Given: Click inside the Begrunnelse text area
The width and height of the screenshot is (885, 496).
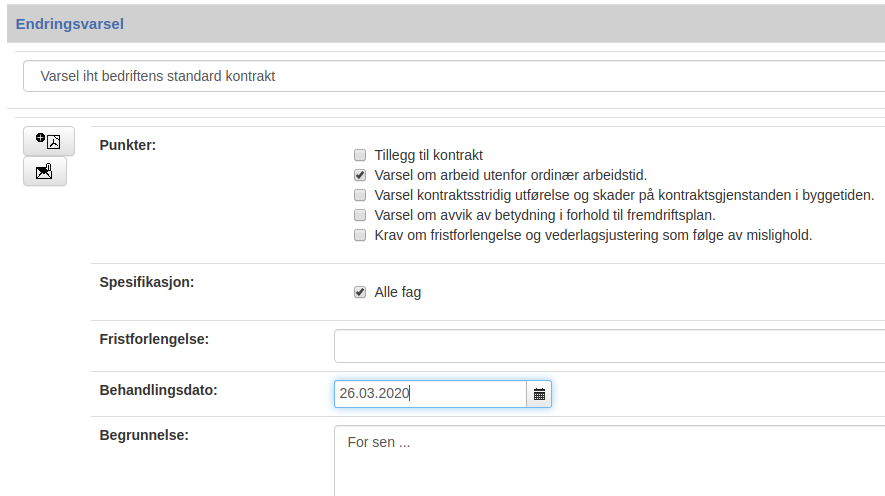Looking at the screenshot, I should (x=610, y=461).
